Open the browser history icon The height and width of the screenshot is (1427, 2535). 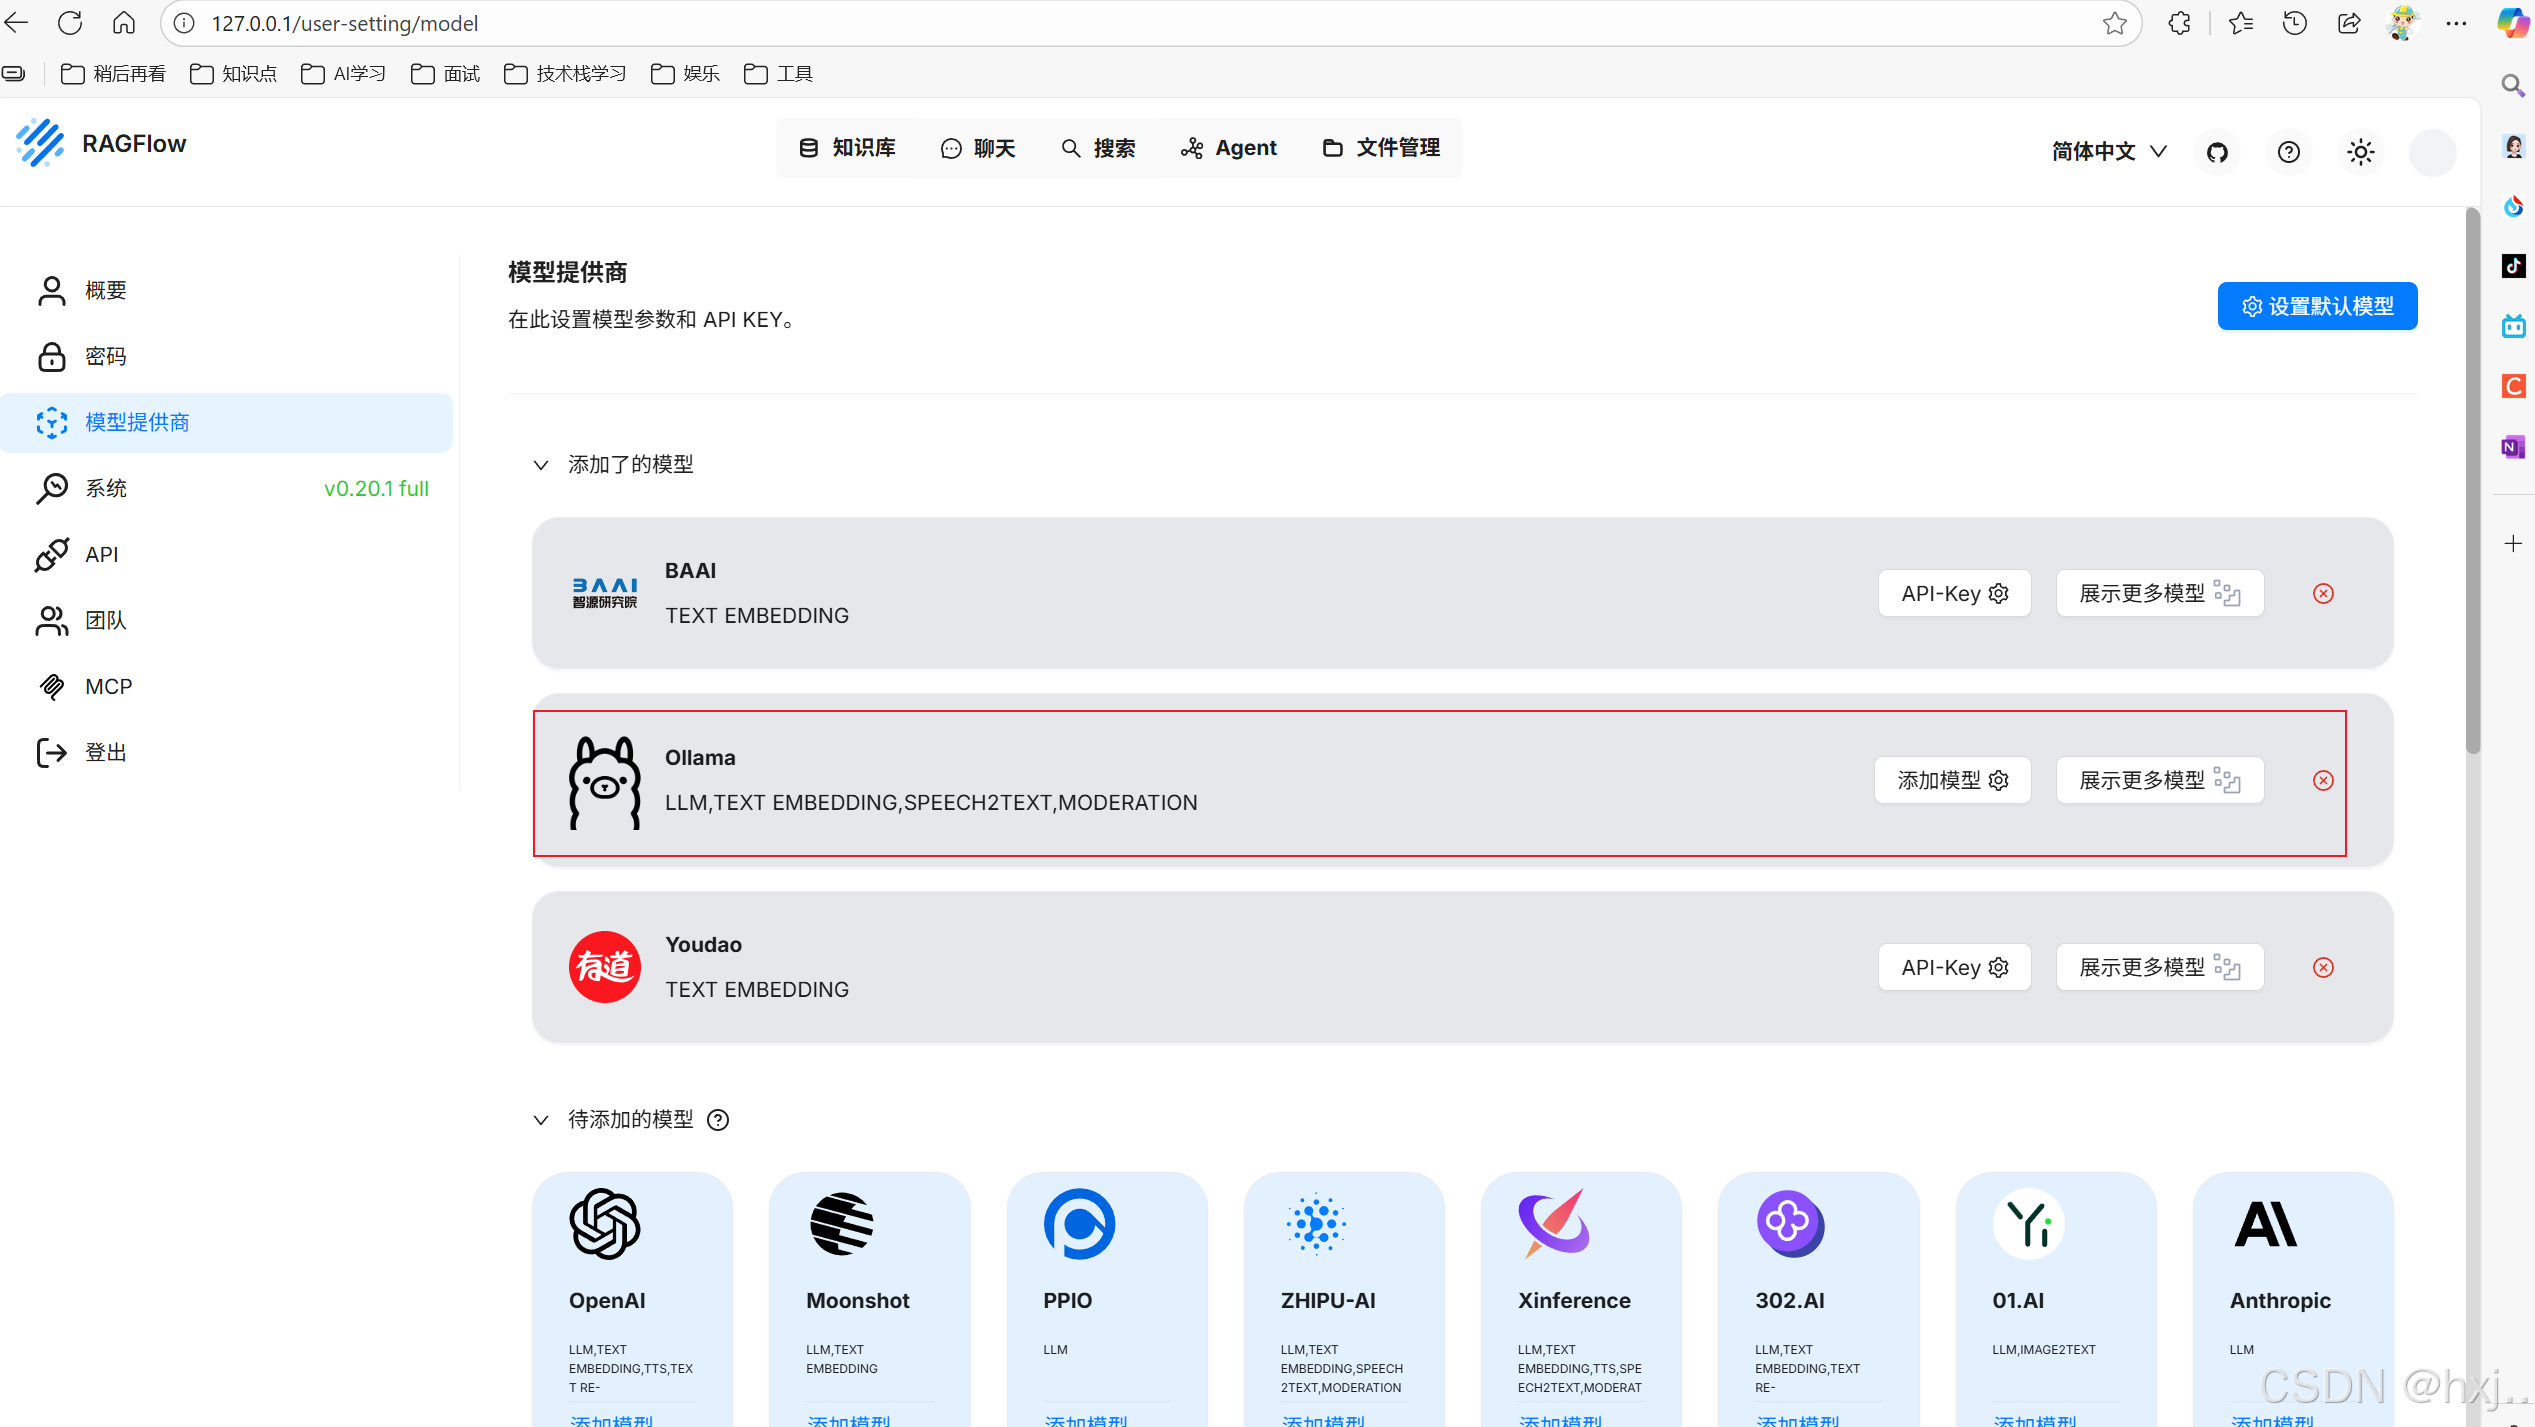click(x=2294, y=23)
